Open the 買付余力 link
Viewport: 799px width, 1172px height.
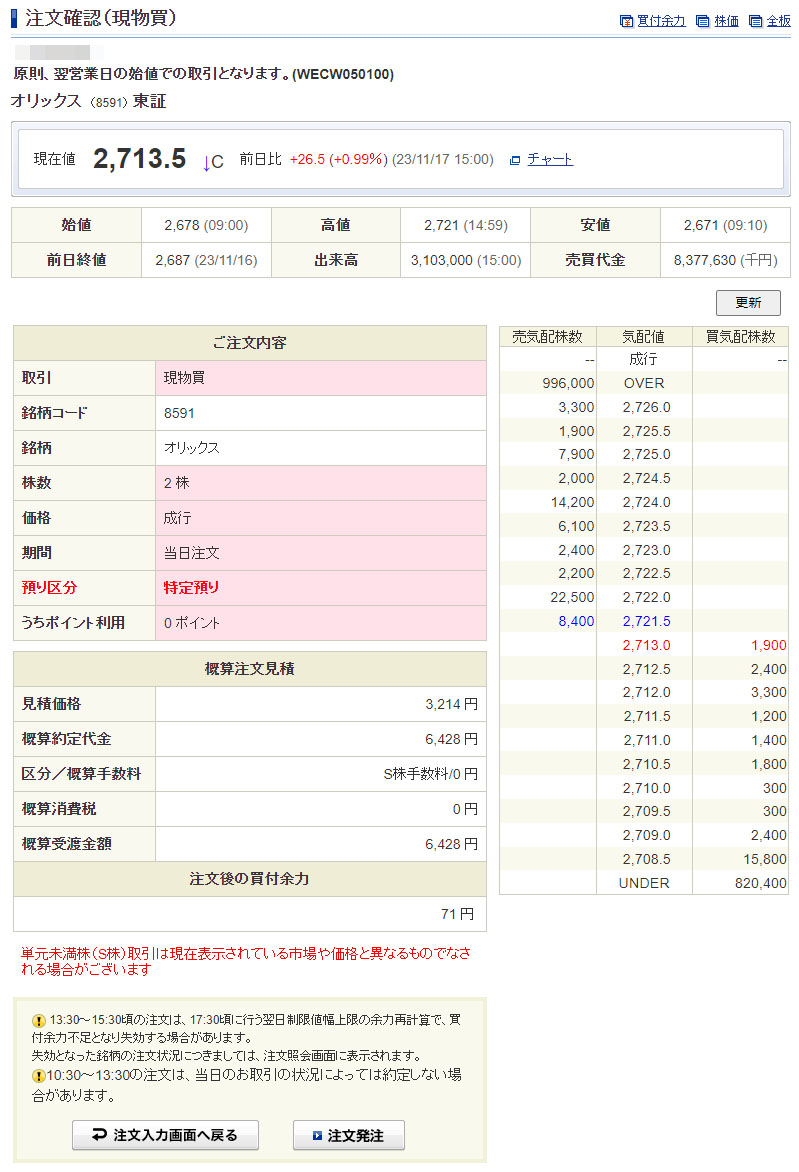point(661,21)
